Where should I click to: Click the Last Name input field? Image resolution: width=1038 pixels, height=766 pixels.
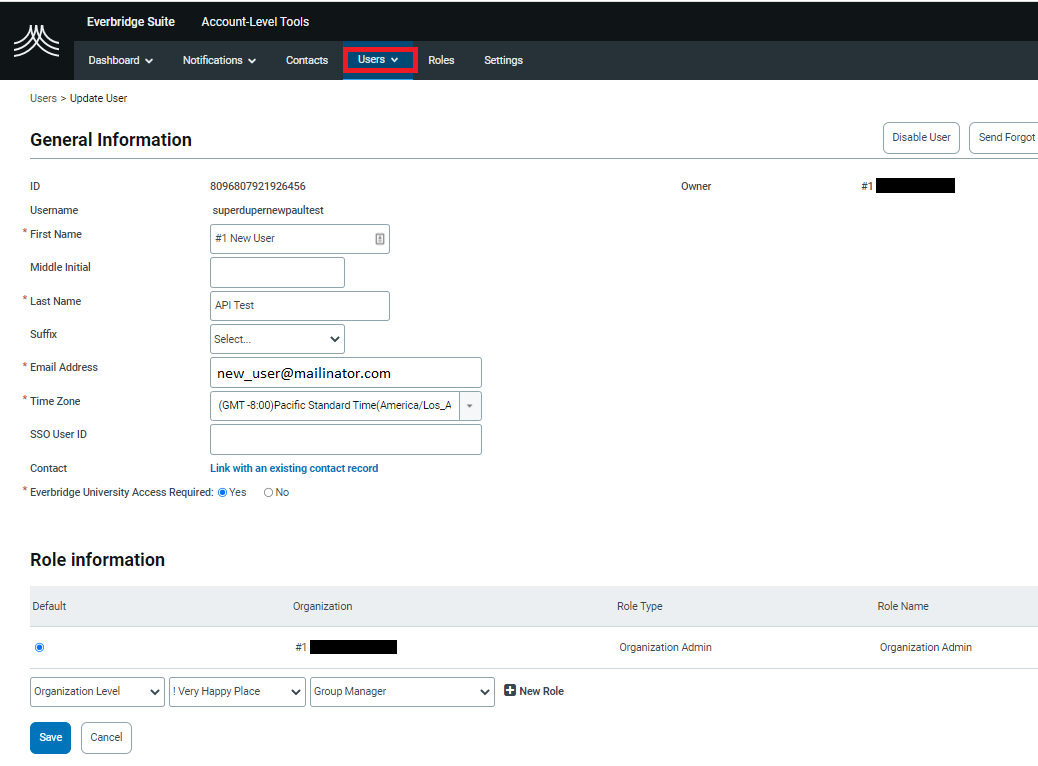(300, 306)
